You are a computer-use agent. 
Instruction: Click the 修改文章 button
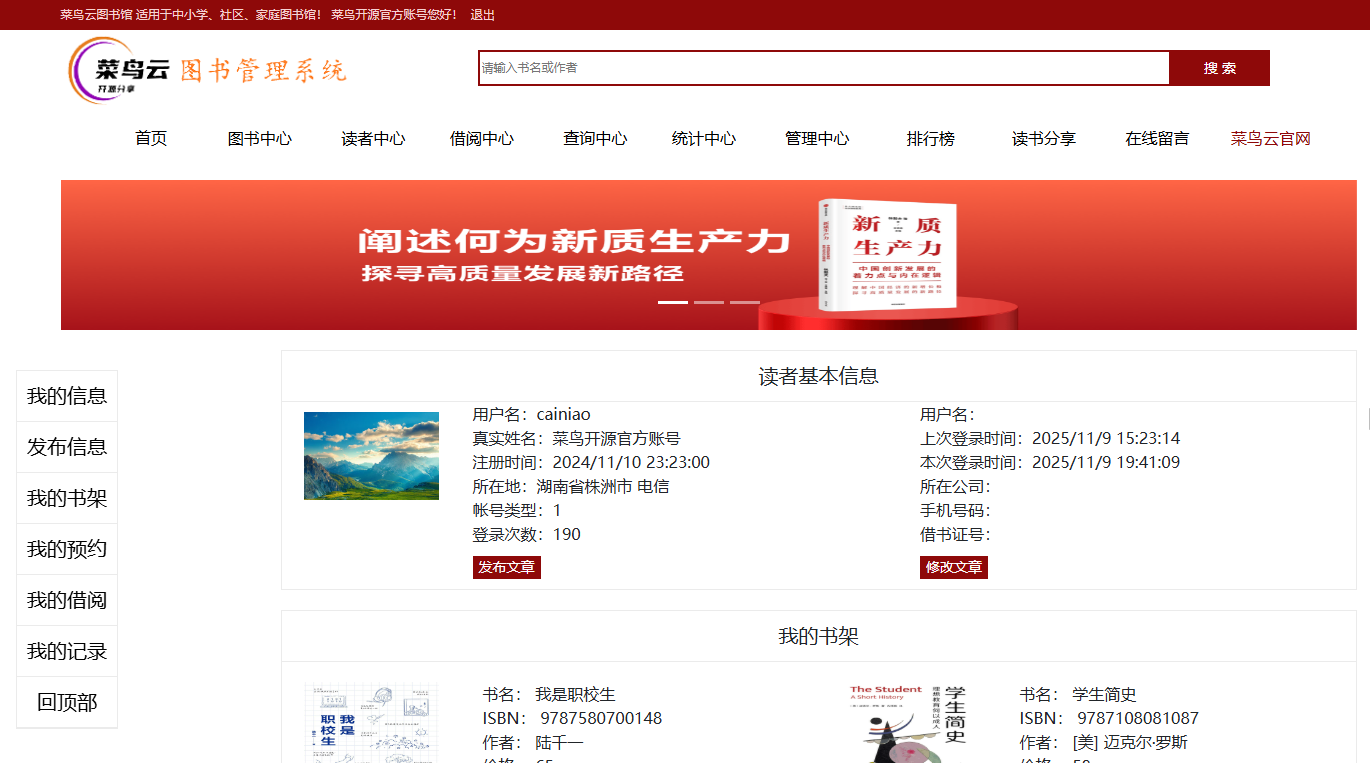[953, 567]
